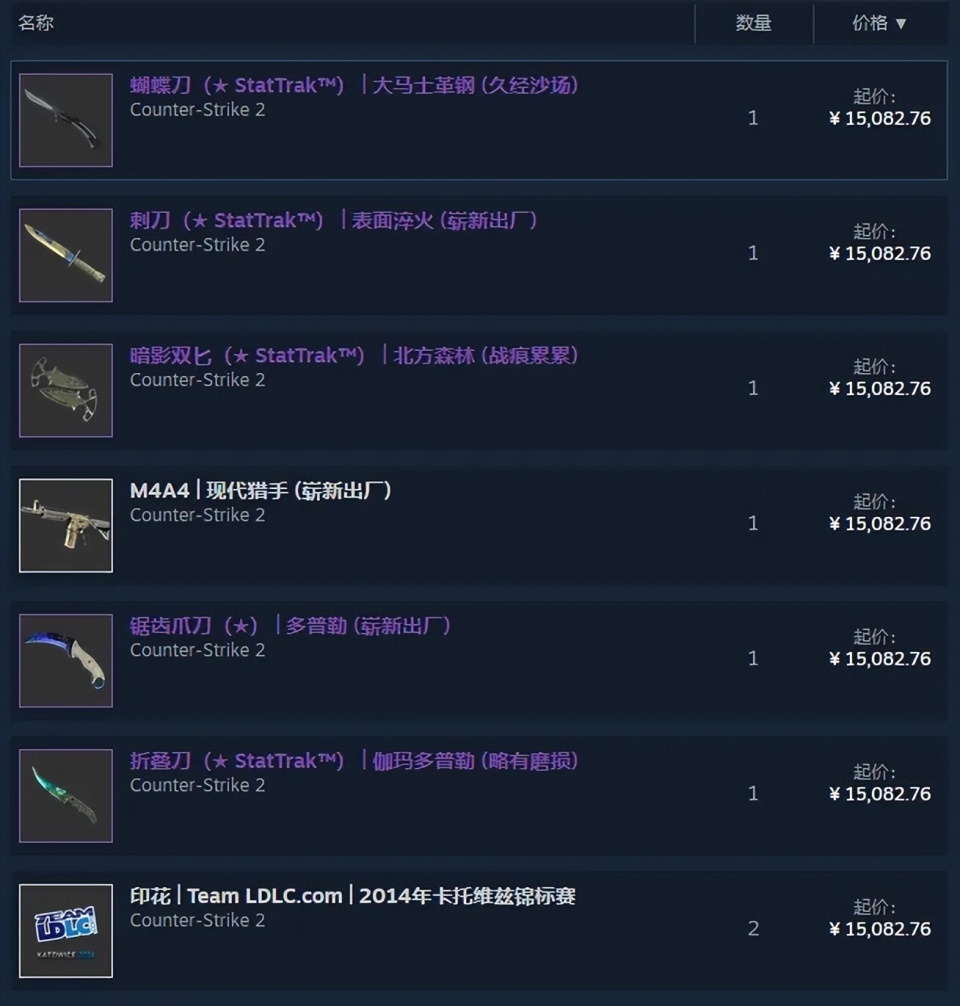Open 暗影双匕 北方森林 listing title
Image resolution: width=960 pixels, height=1006 pixels.
(x=354, y=355)
